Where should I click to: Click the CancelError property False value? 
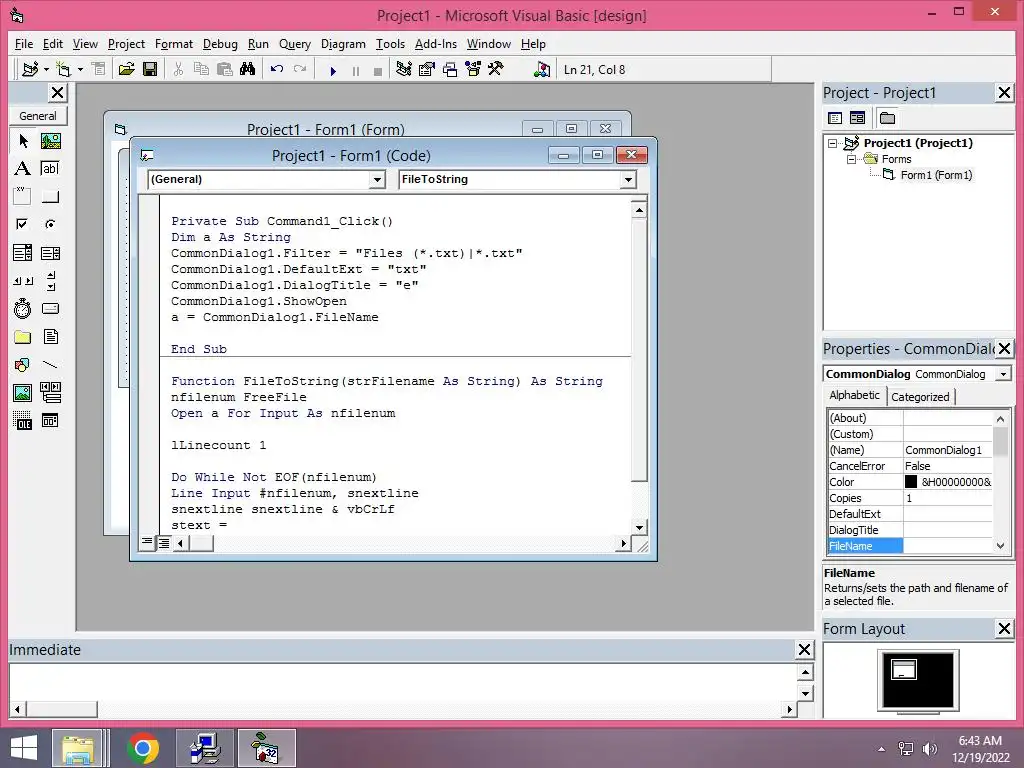pos(948,466)
